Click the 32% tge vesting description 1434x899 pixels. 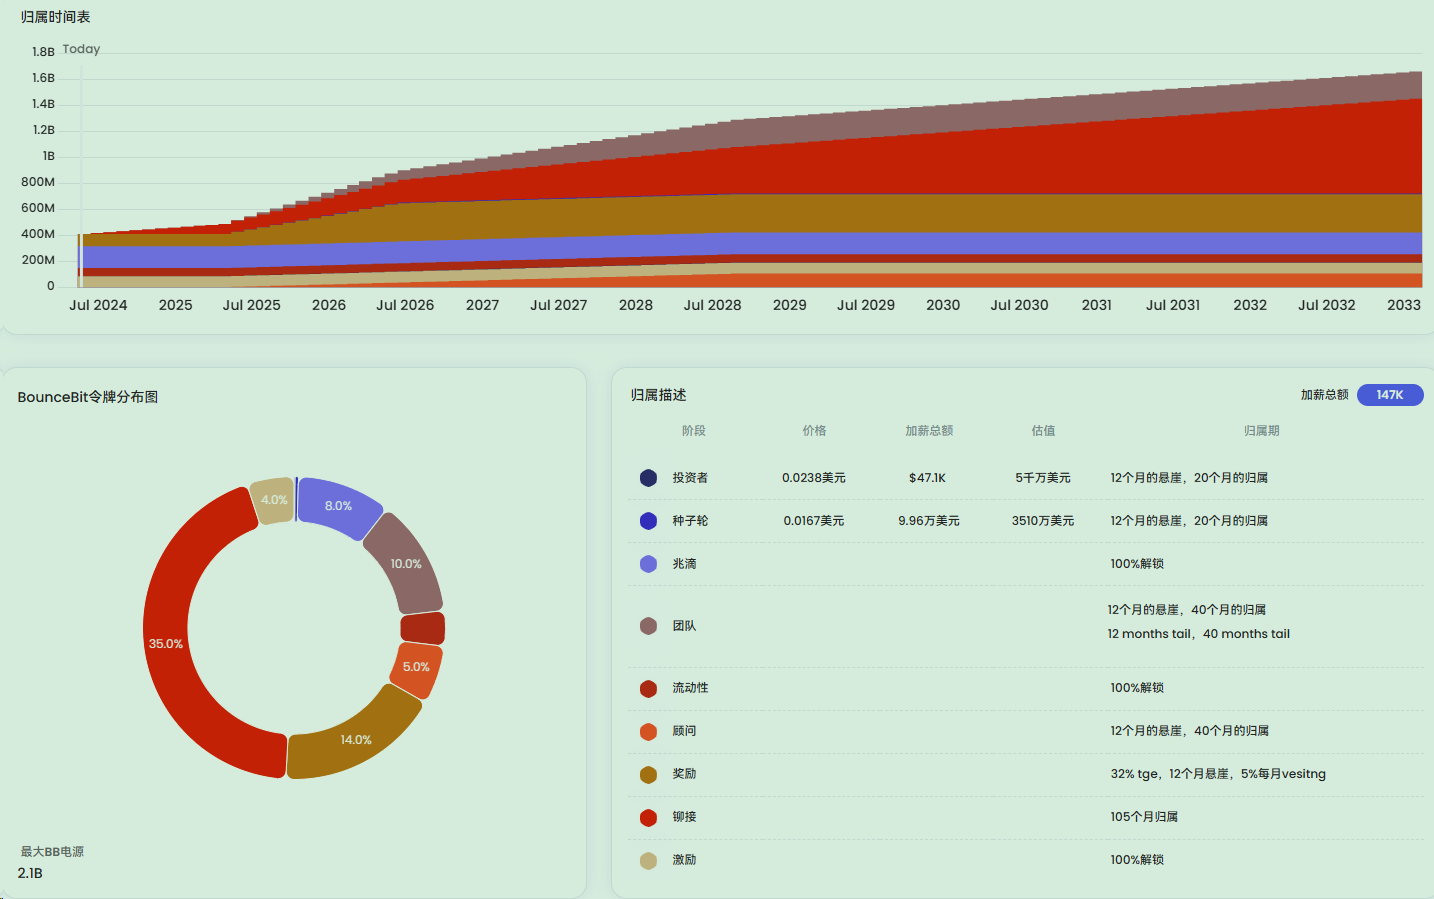(1218, 774)
